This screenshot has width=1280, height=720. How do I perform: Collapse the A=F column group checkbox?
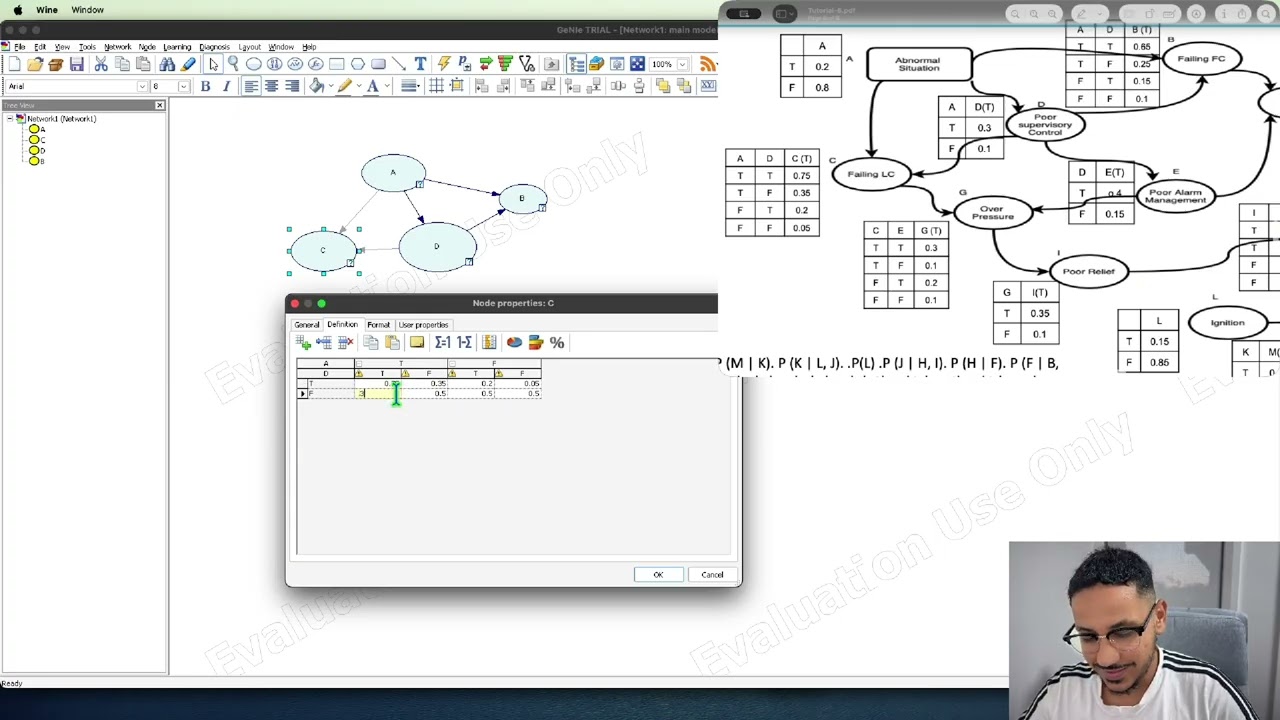click(x=452, y=363)
